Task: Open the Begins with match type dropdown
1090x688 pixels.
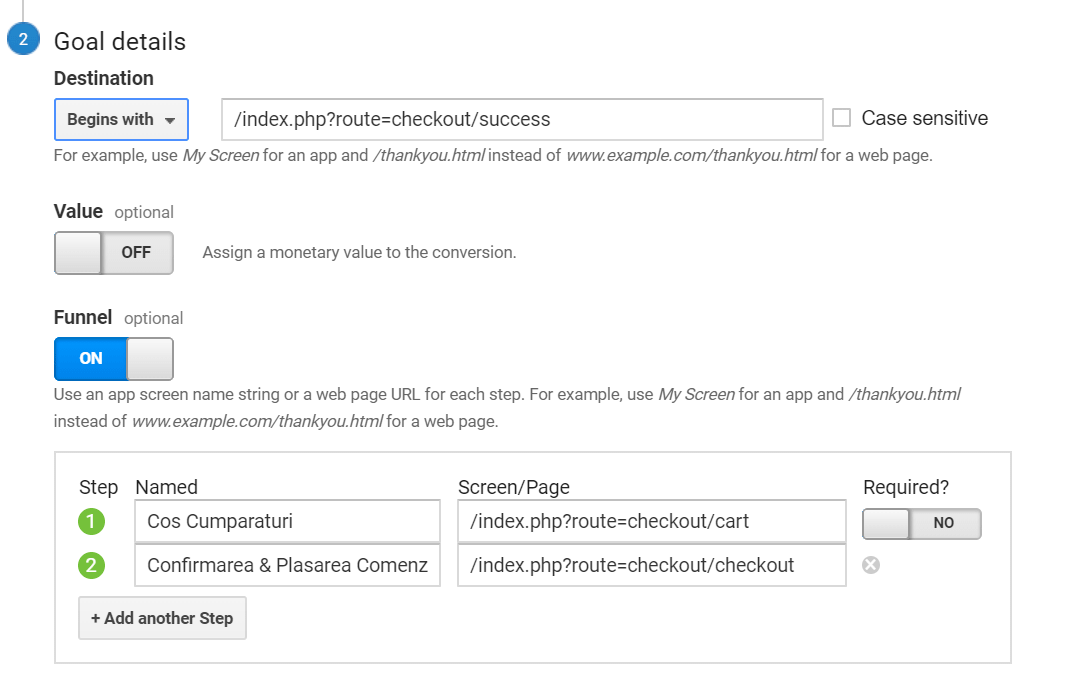Action: pyautogui.click(x=120, y=119)
